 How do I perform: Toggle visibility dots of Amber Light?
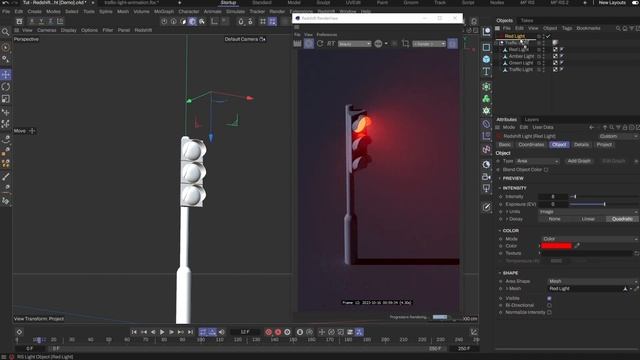[x=543, y=56]
